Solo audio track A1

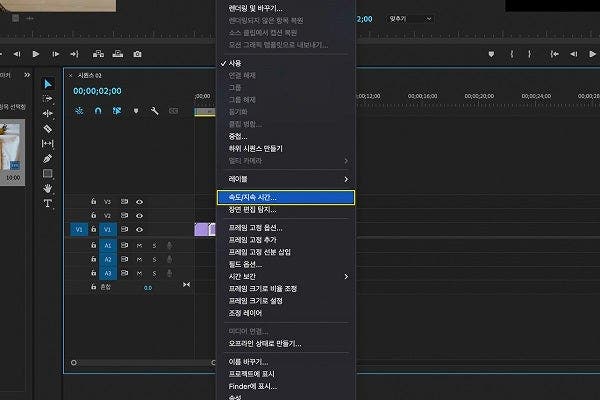pos(155,245)
